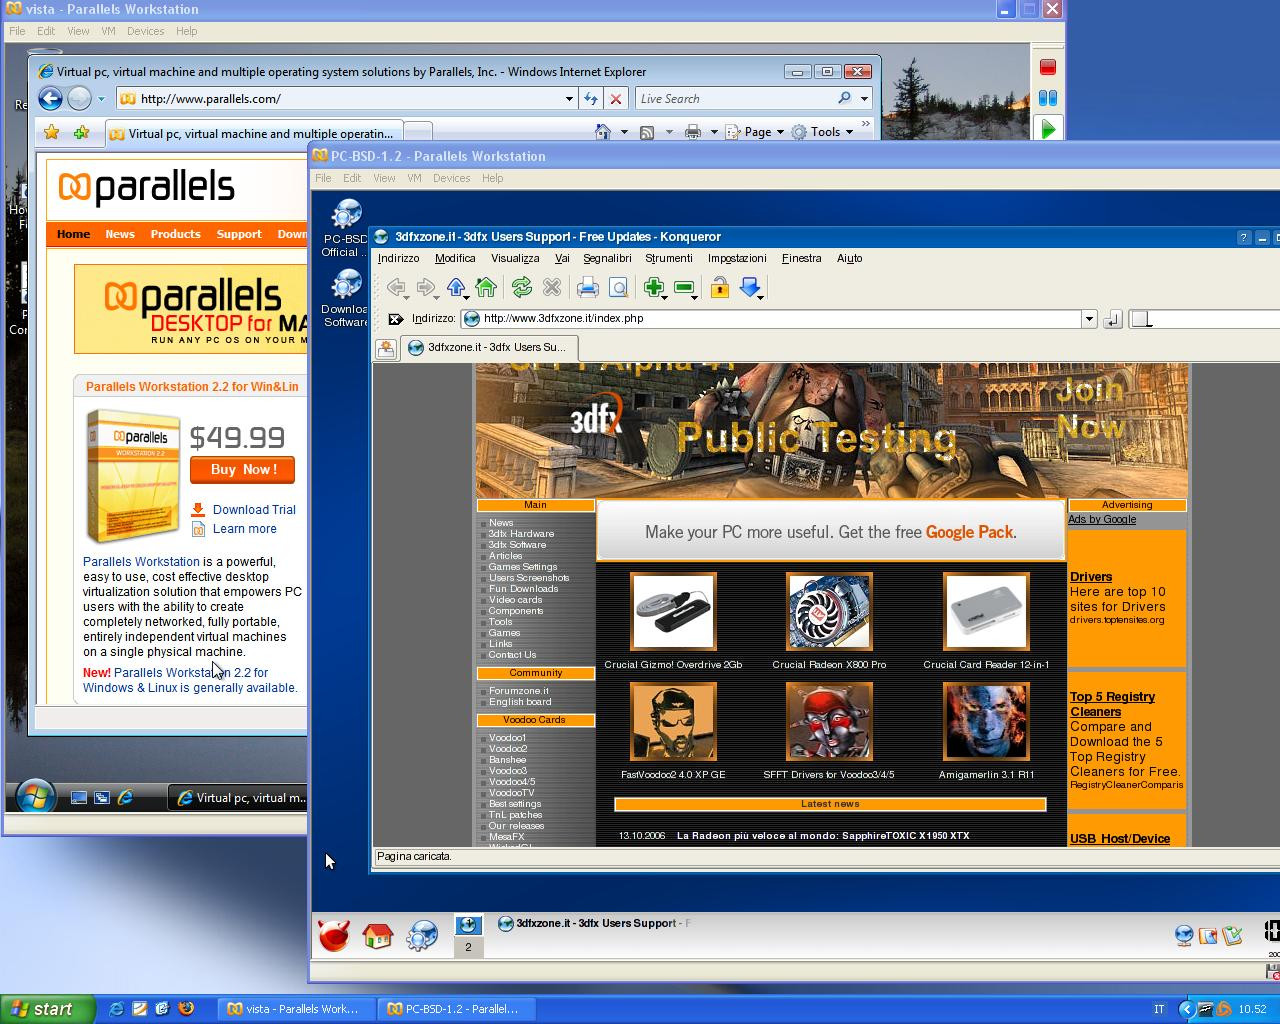
Task: Decrease font size with green minus icon
Action: pyautogui.click(x=684, y=288)
